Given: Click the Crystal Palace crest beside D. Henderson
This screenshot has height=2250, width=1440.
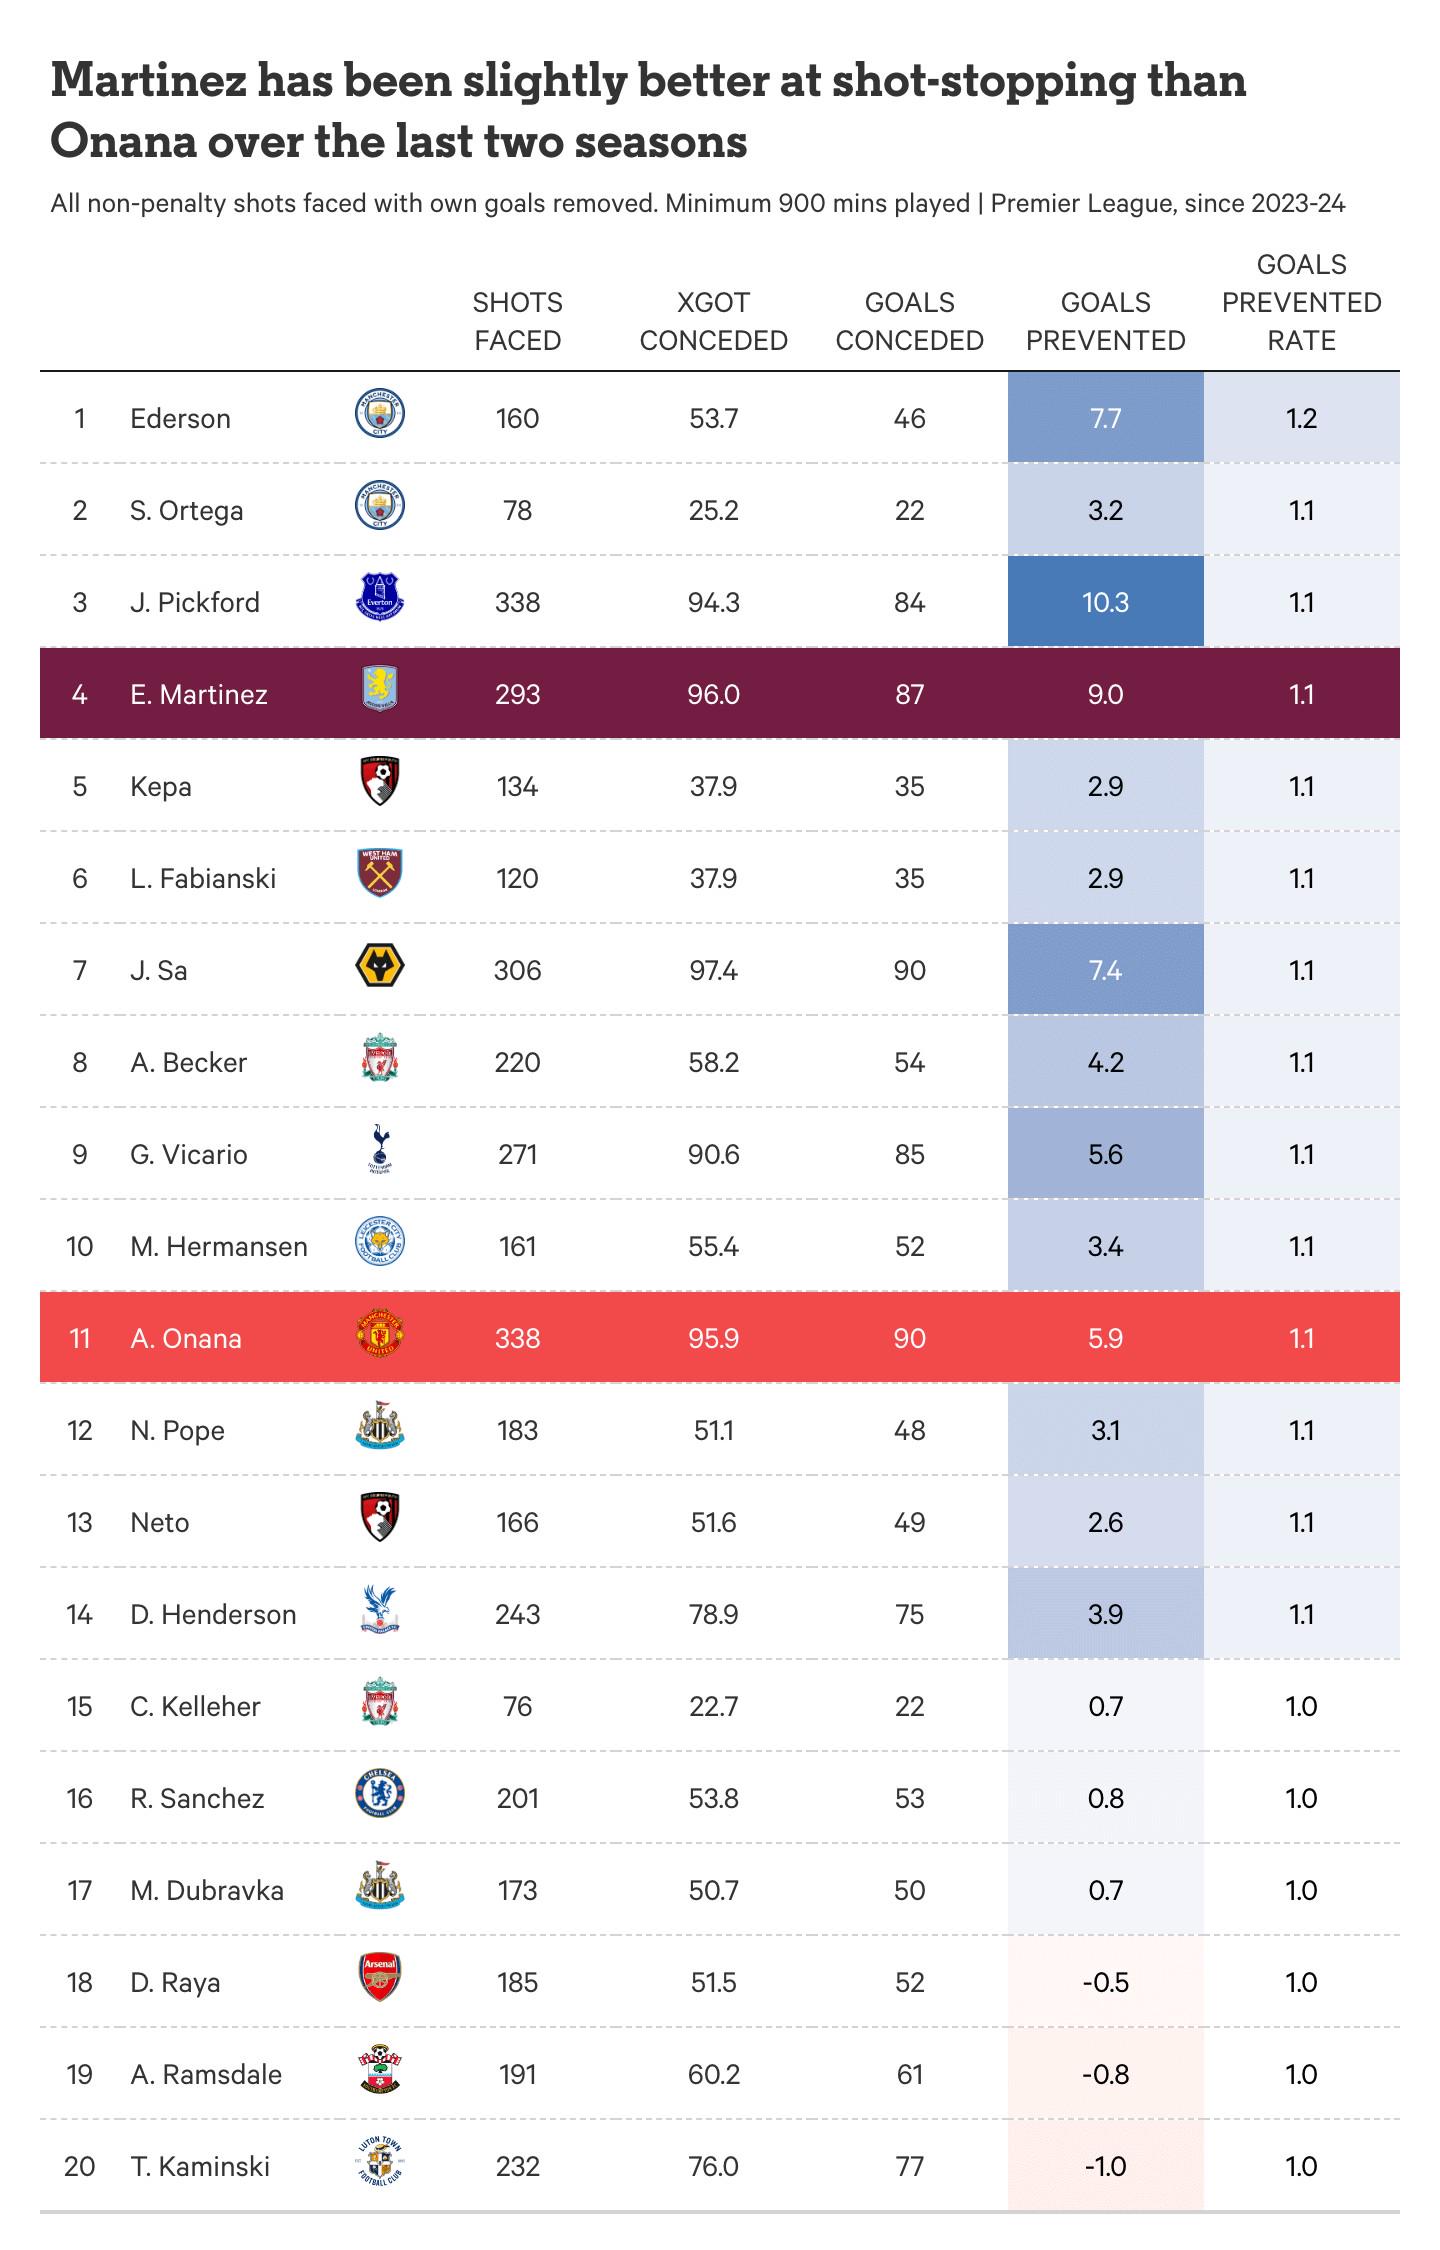Looking at the screenshot, I should tap(380, 1611).
